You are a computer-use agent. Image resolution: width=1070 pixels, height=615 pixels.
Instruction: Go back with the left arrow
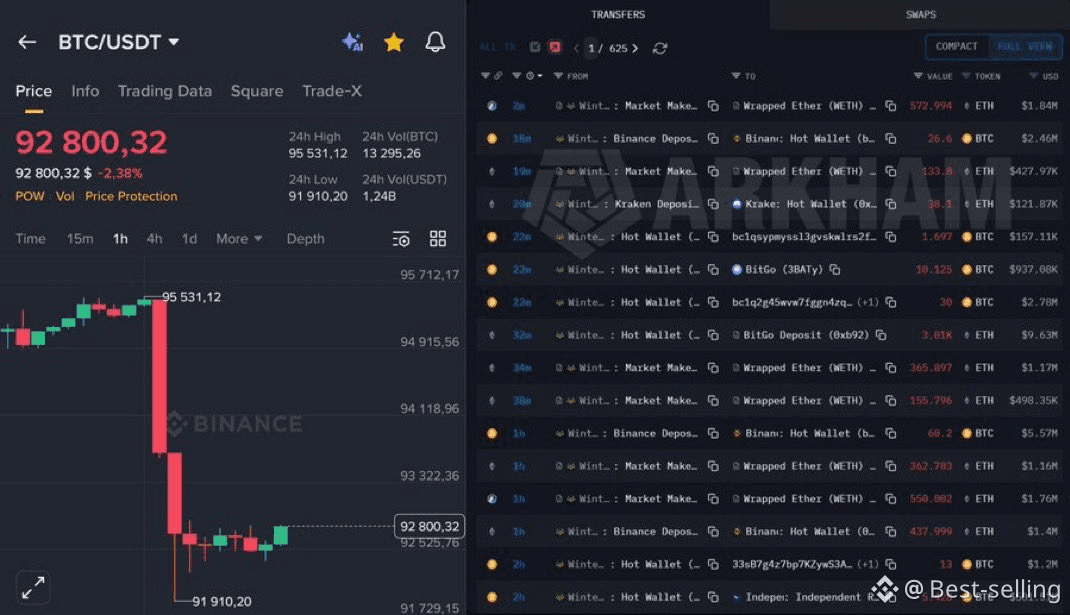coord(27,42)
